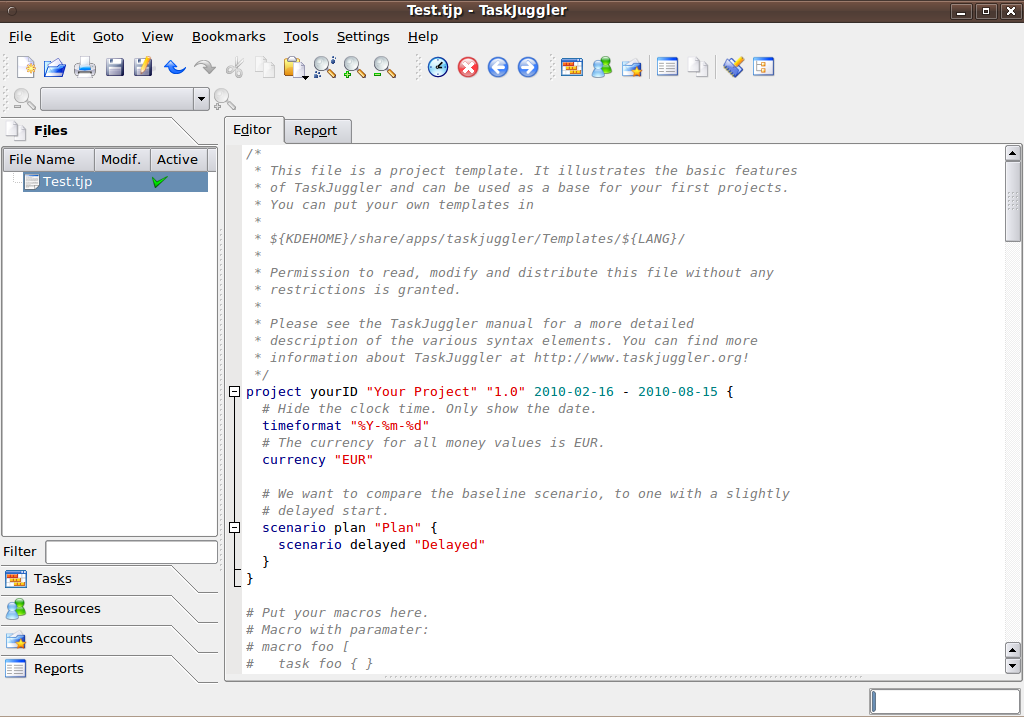Screen dimensions: 1024x717
Task: Collapse the scenario plan code block
Action: [235, 527]
